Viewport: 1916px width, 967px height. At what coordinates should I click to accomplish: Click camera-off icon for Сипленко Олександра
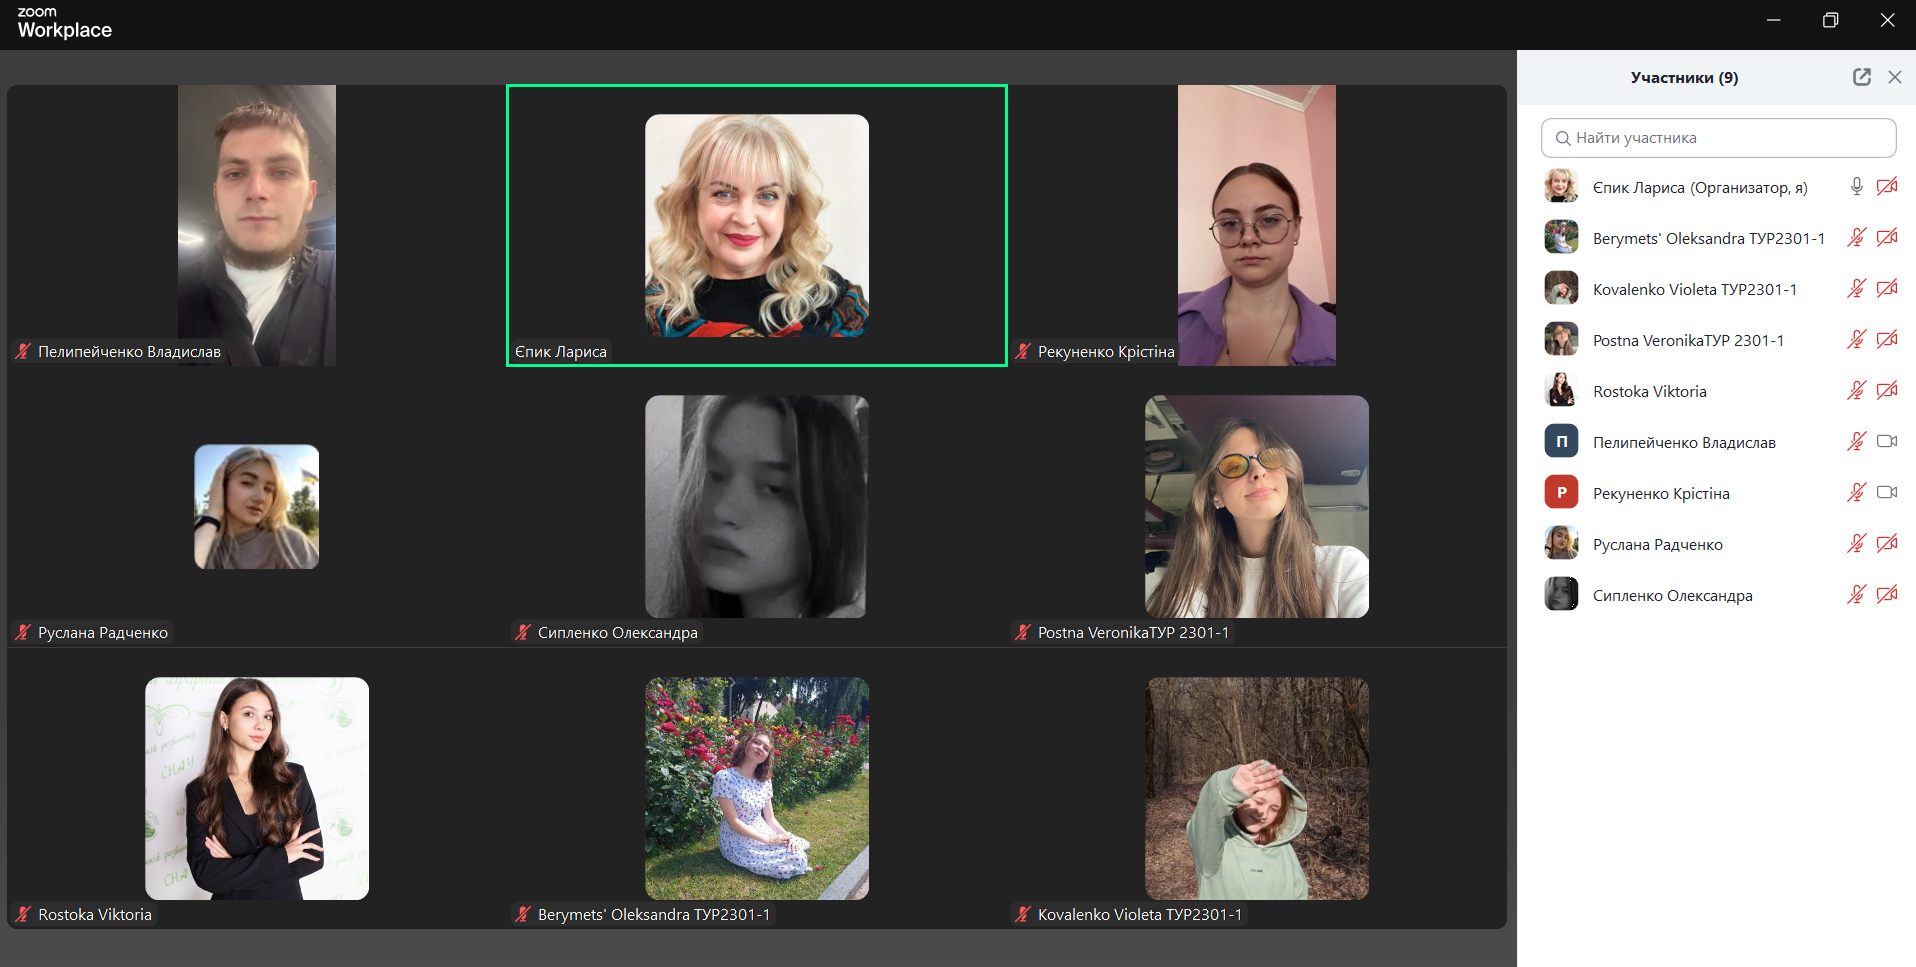[x=1887, y=595]
